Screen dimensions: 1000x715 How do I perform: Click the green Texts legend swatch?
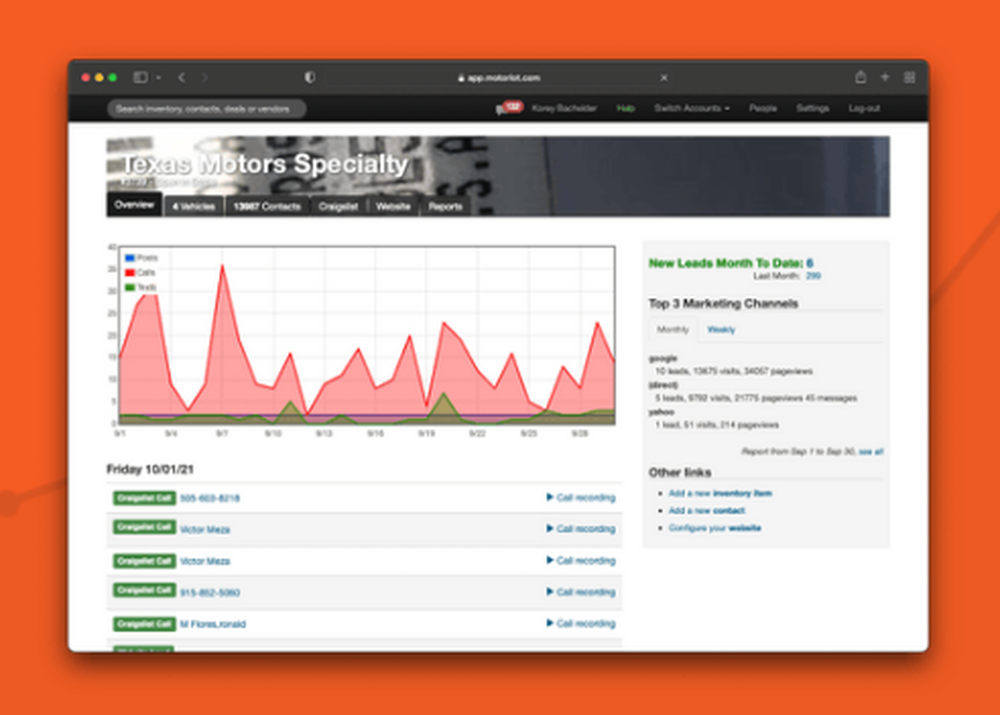click(x=129, y=288)
